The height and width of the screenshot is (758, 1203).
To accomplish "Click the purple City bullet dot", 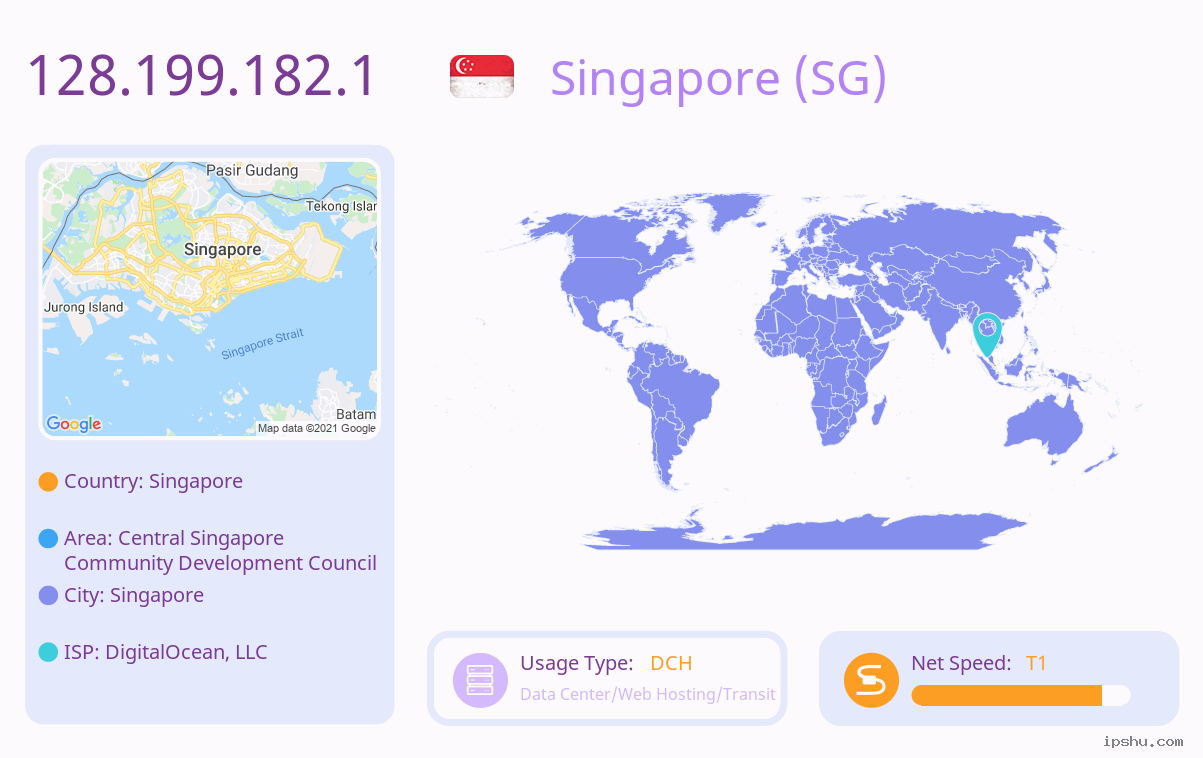I will click(x=48, y=595).
